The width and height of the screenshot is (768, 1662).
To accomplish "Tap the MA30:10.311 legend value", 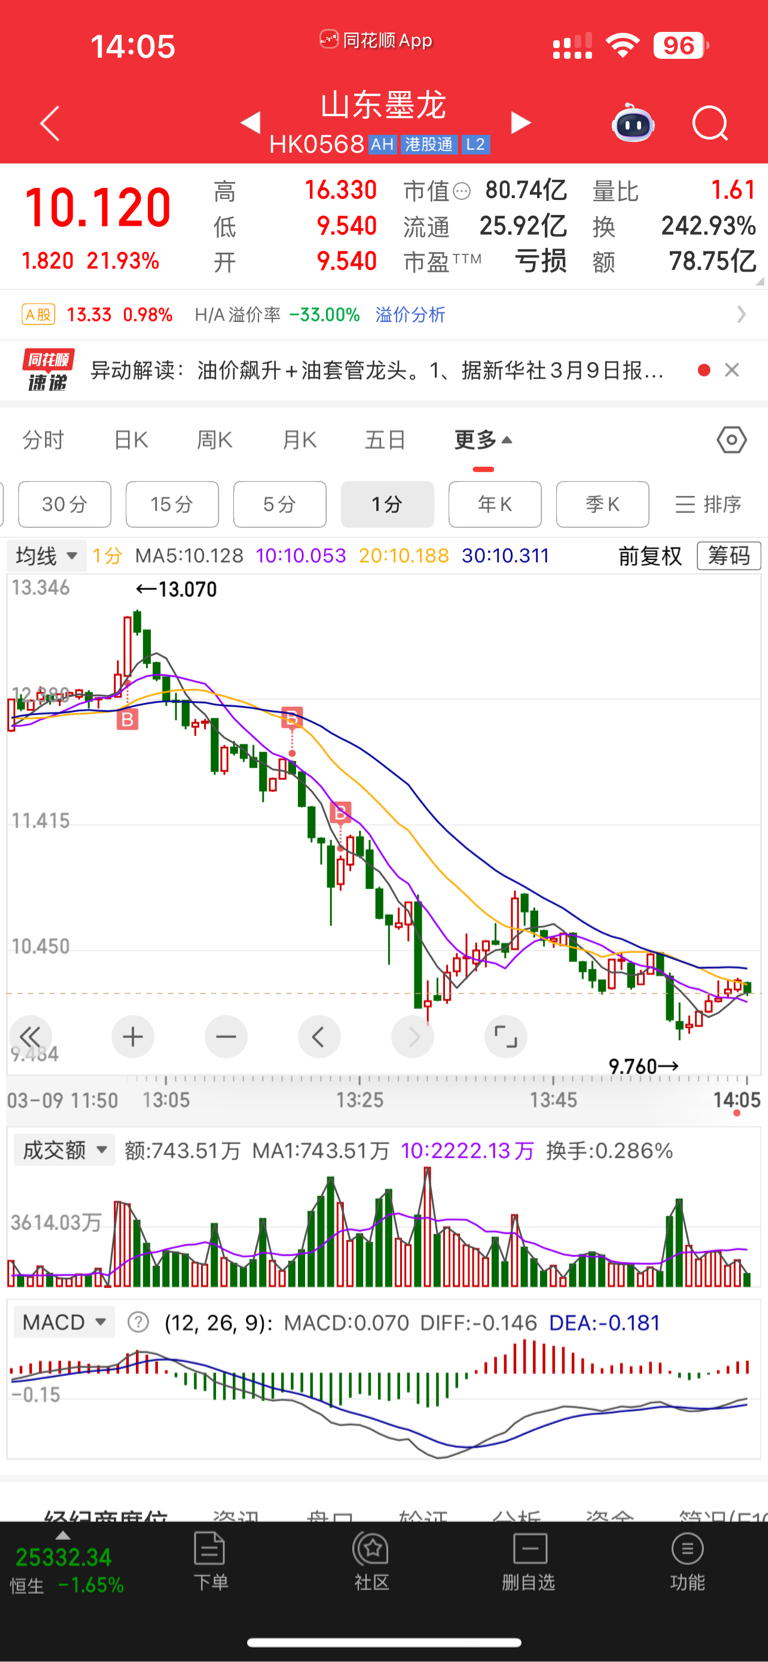I will (x=505, y=555).
